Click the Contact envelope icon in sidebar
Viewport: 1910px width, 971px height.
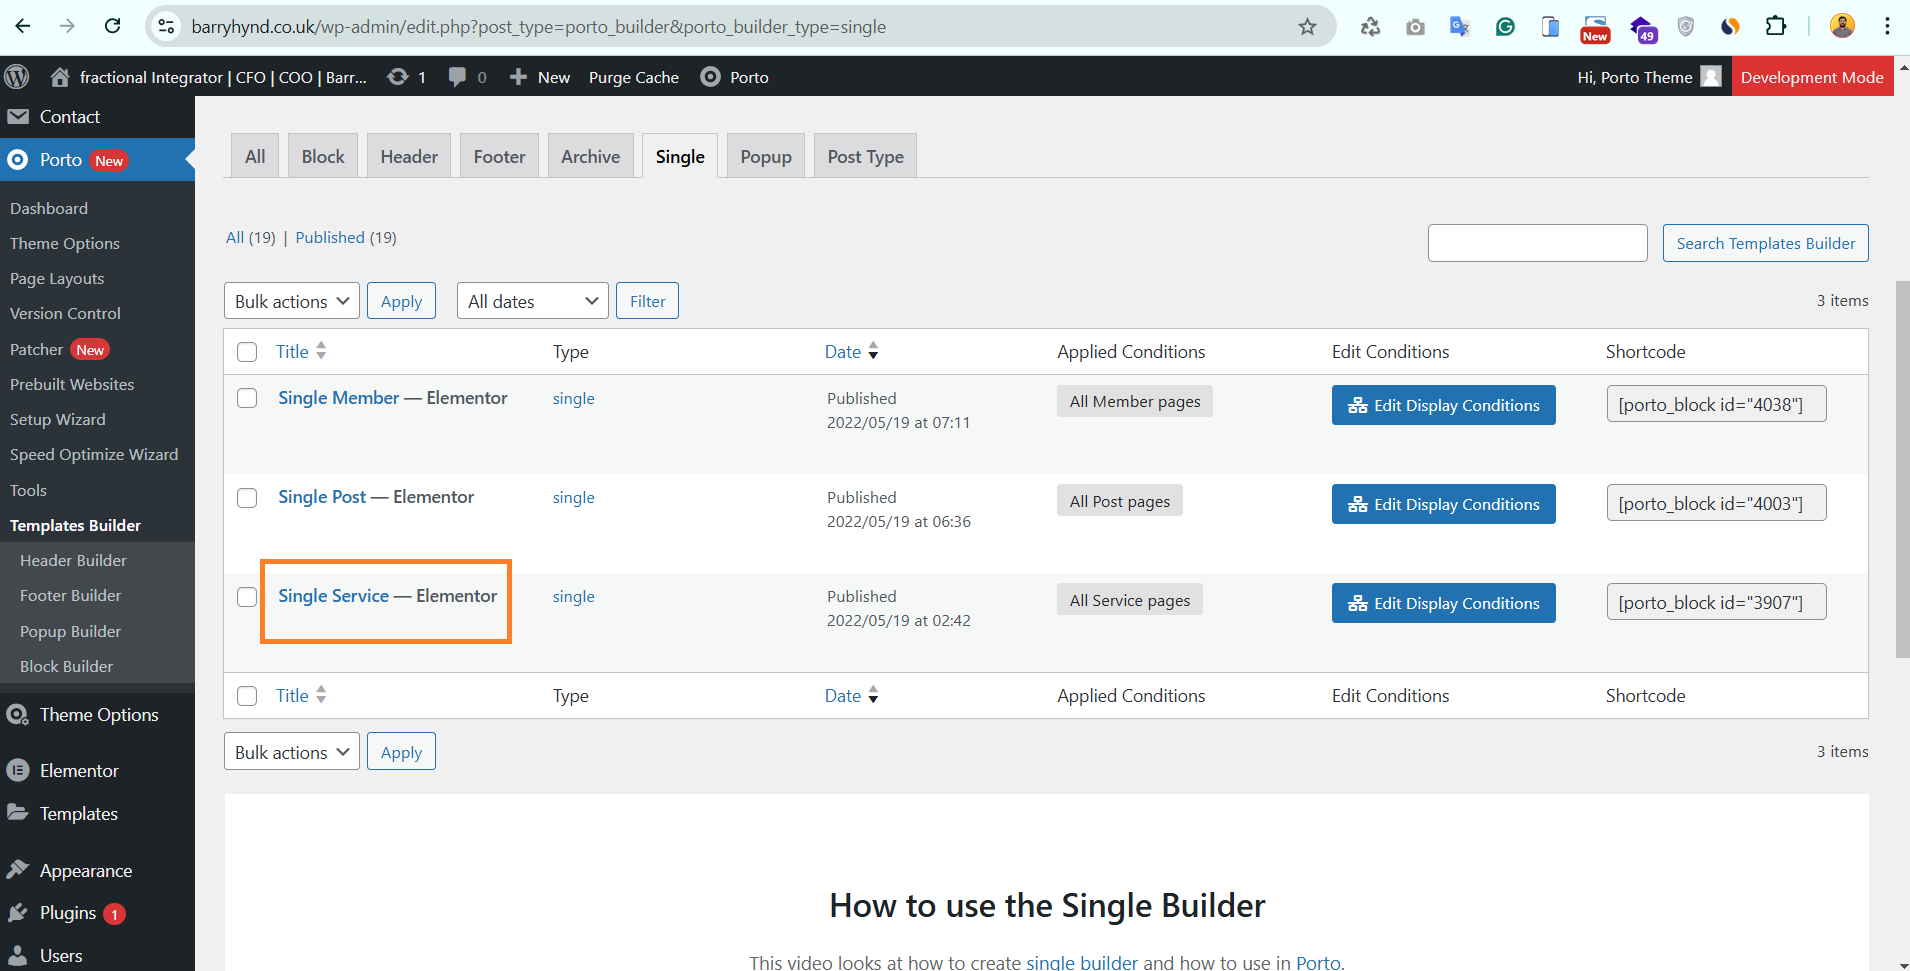coord(18,117)
